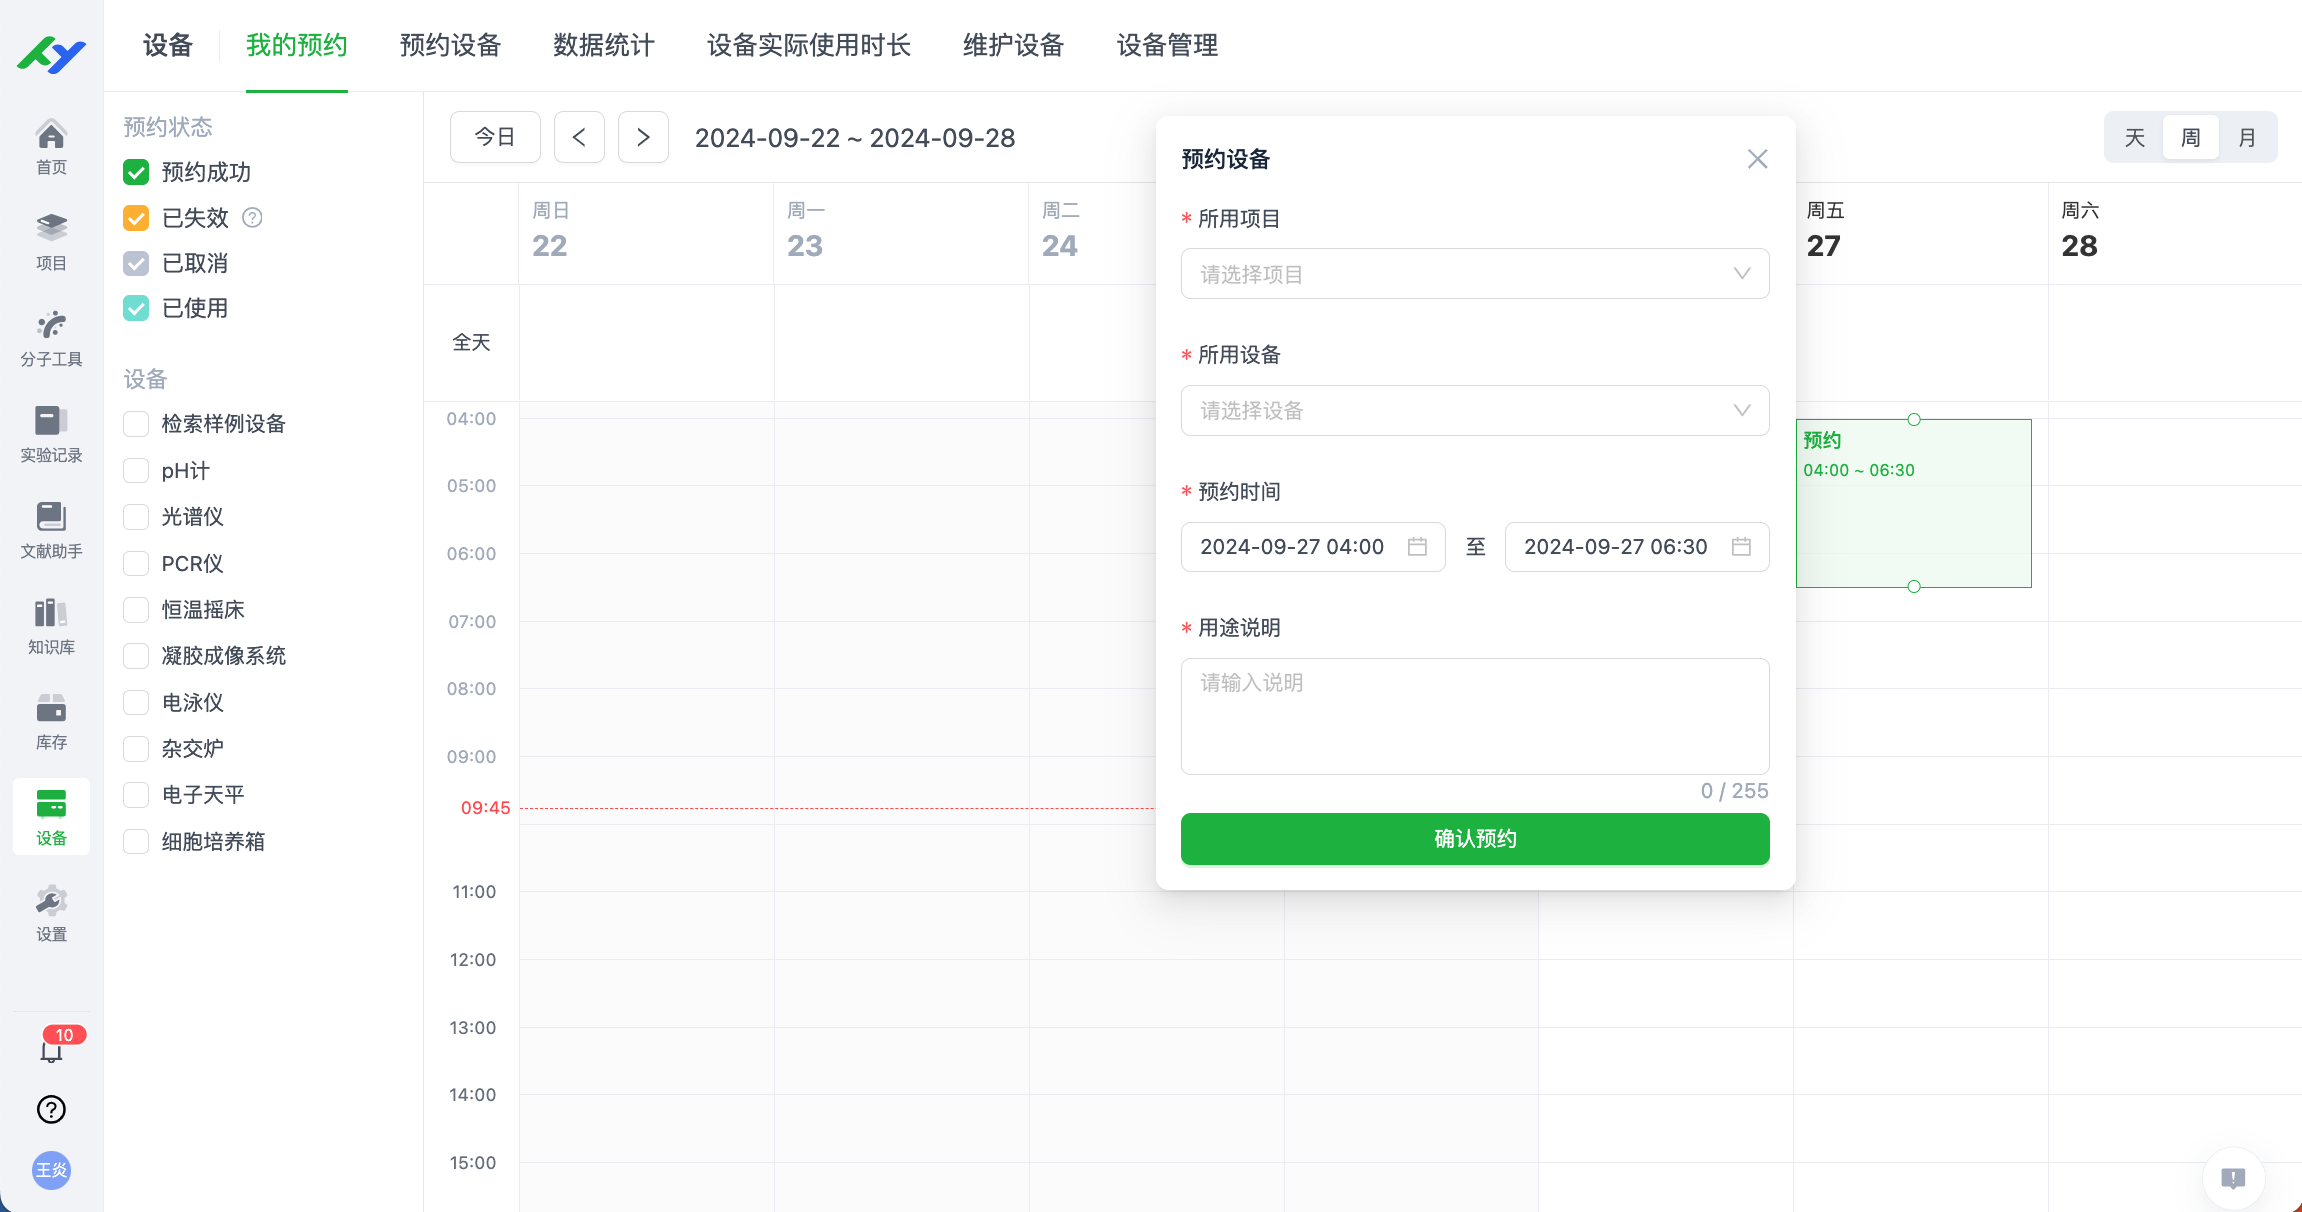This screenshot has height=1212, width=2302.
Task: Uncheck the 预约成功 status filter
Action: (x=136, y=172)
